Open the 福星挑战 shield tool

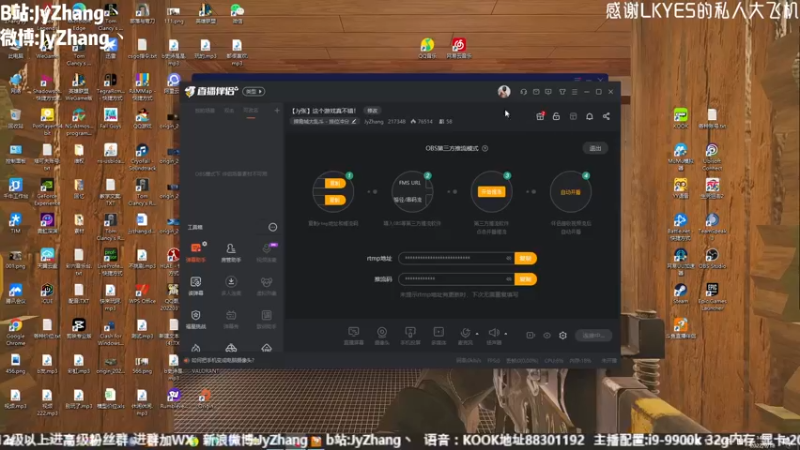[x=196, y=319]
